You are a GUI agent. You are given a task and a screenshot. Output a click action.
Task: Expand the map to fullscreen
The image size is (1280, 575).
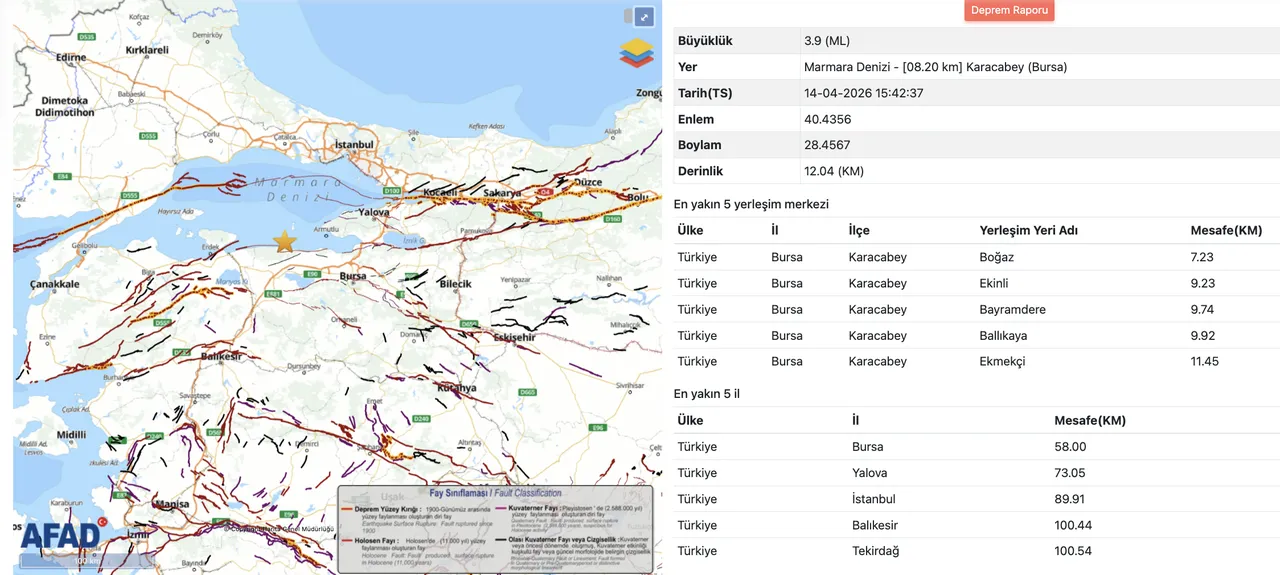(645, 17)
